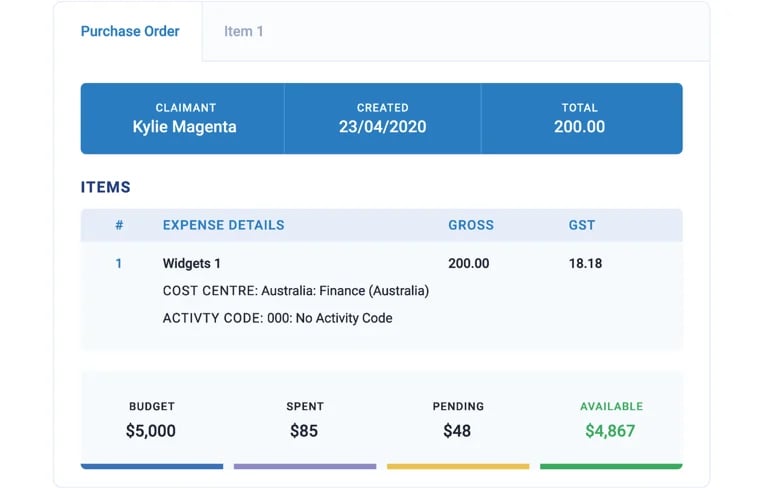Select the created date 23/04/2020
Screen dimensions: 760x488
pos(382,127)
